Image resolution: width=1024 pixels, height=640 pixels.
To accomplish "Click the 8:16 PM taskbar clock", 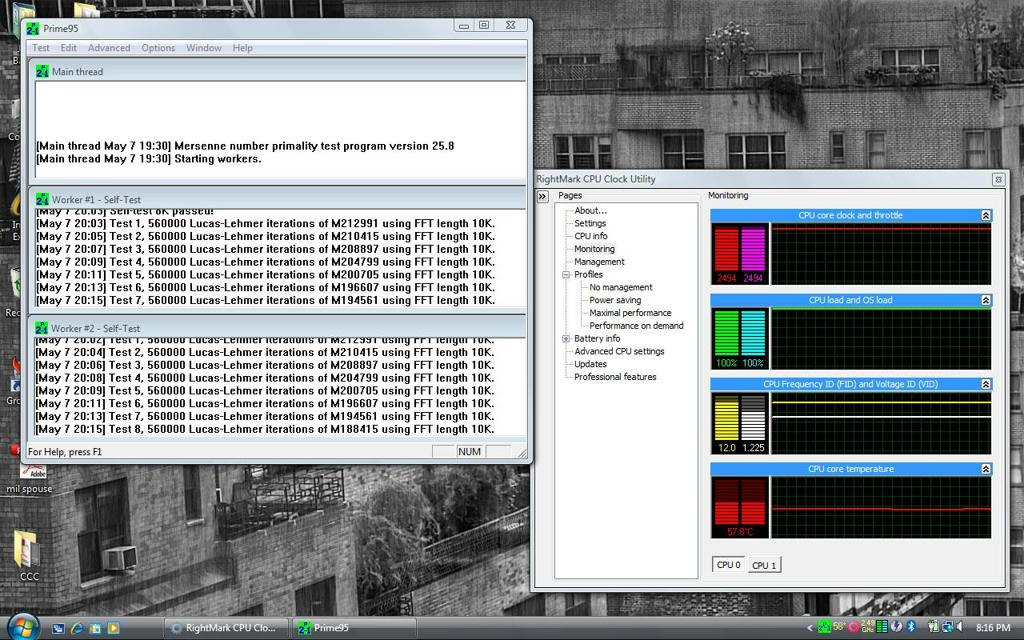I will pyautogui.click(x=993, y=628).
